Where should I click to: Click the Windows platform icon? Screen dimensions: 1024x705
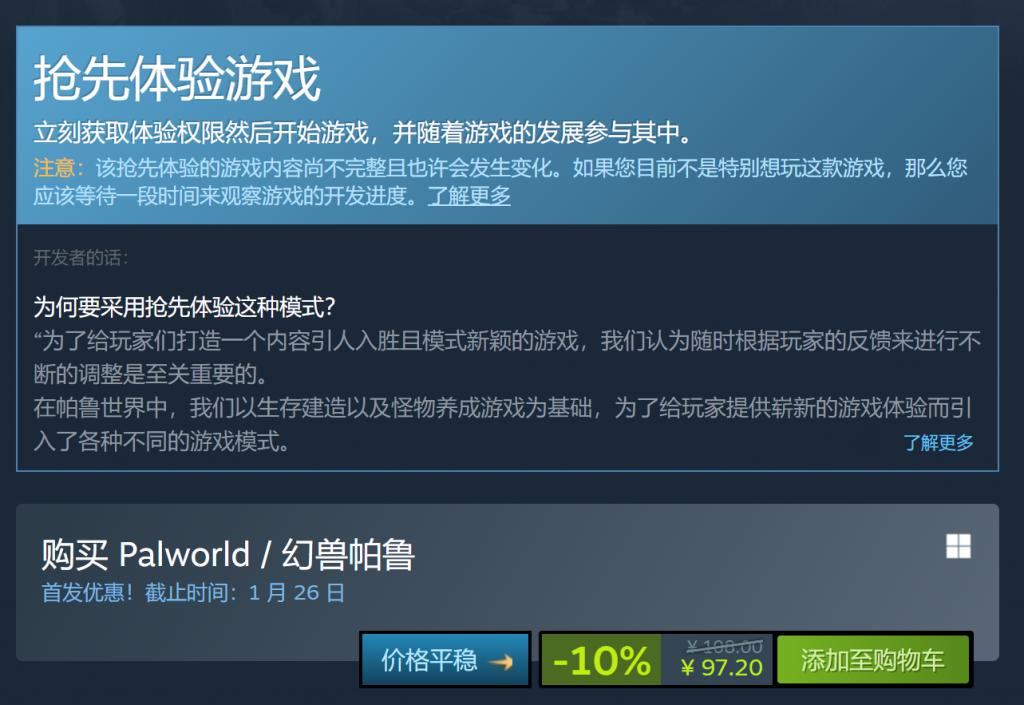point(958,546)
